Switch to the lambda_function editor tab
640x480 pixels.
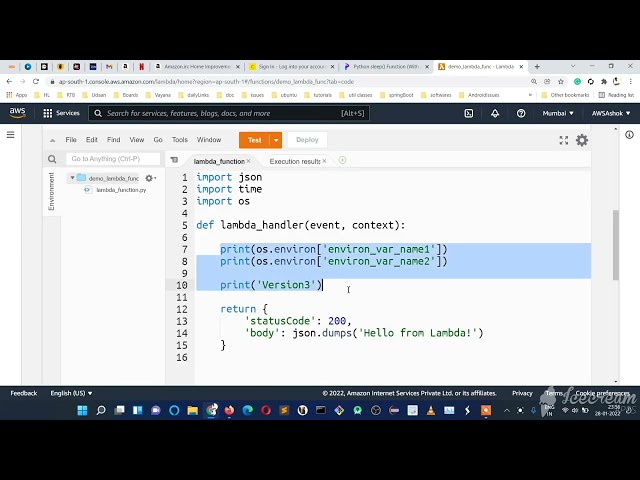point(219,161)
